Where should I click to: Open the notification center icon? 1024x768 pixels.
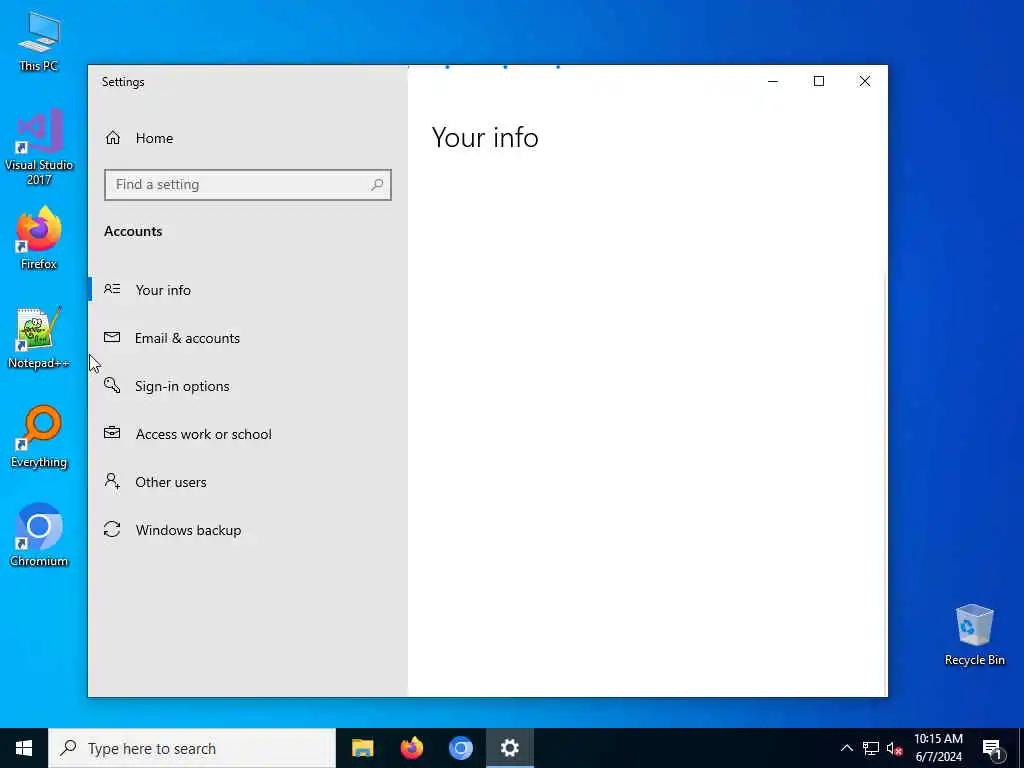click(x=992, y=748)
